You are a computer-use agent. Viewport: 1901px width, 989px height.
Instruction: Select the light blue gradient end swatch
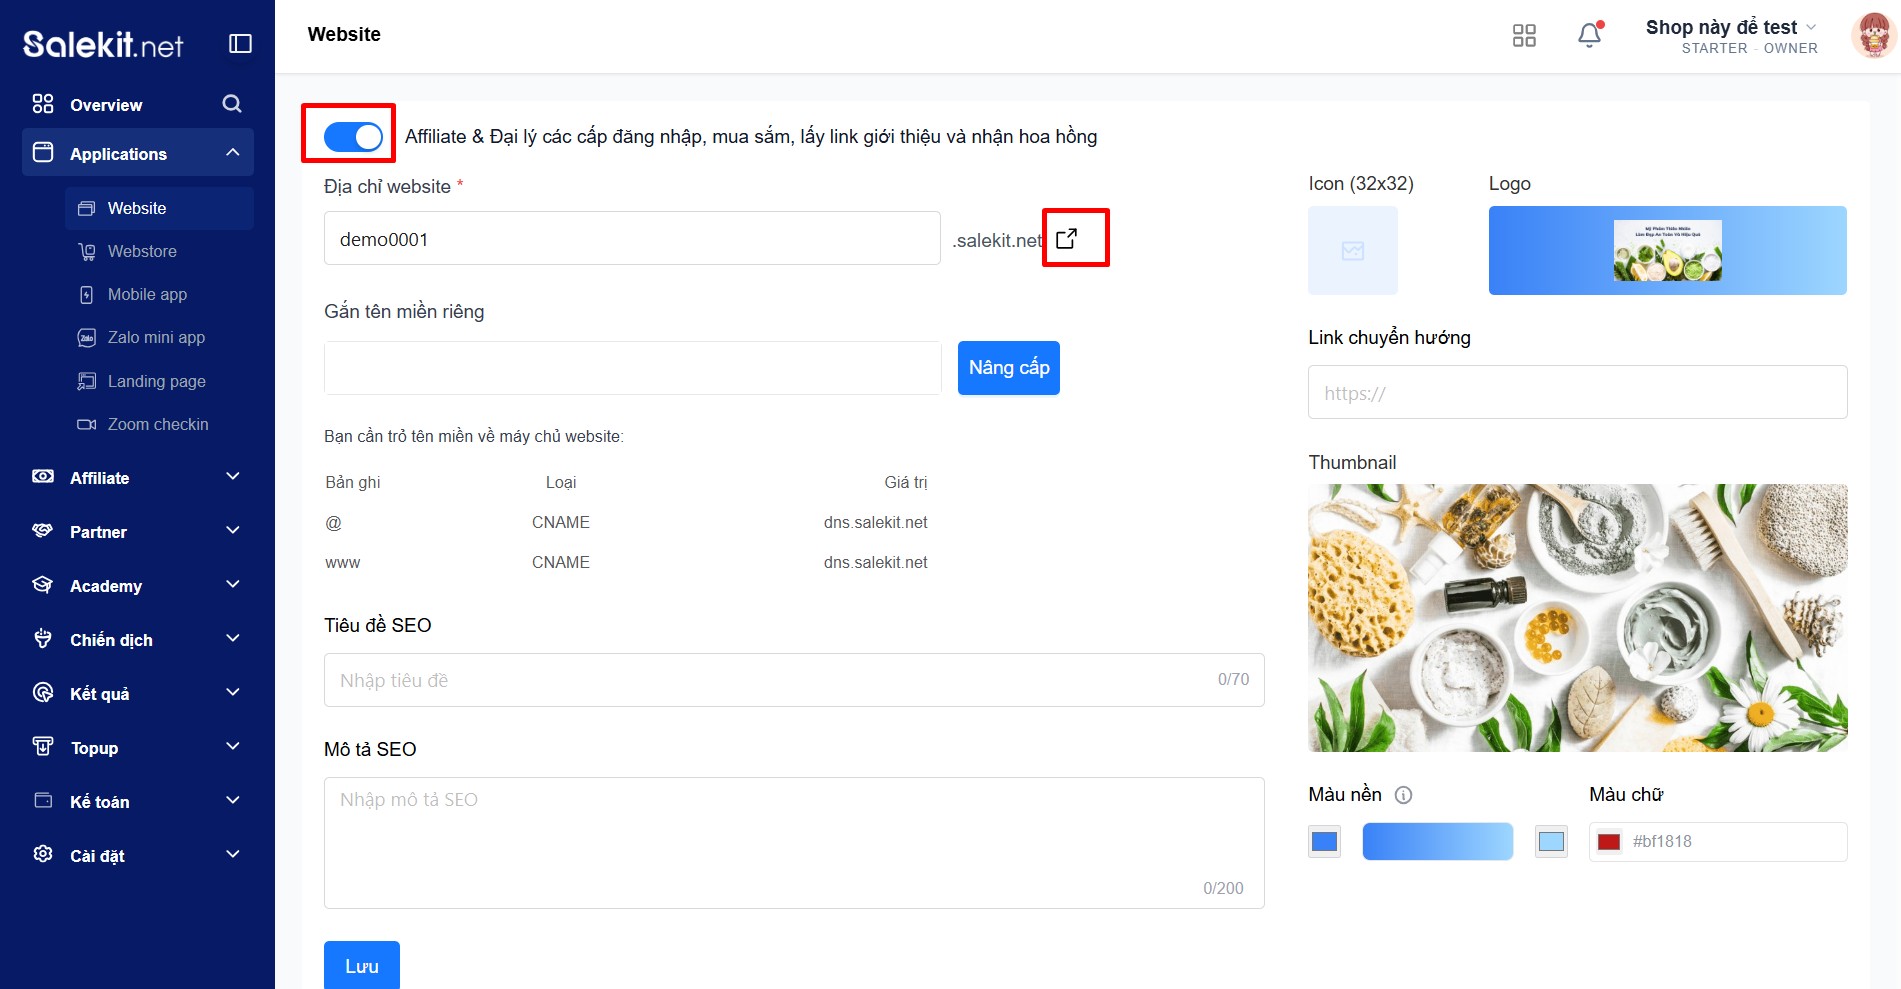pos(1551,842)
